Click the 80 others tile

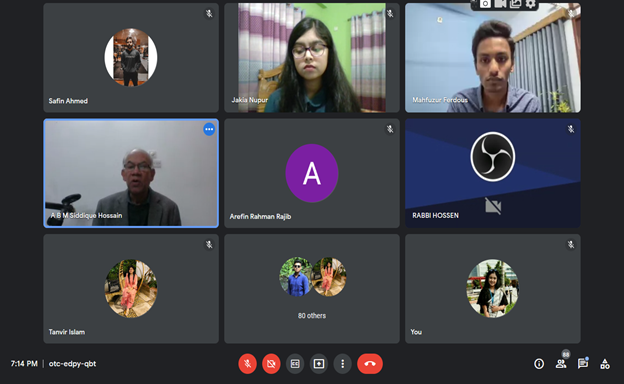click(x=312, y=289)
